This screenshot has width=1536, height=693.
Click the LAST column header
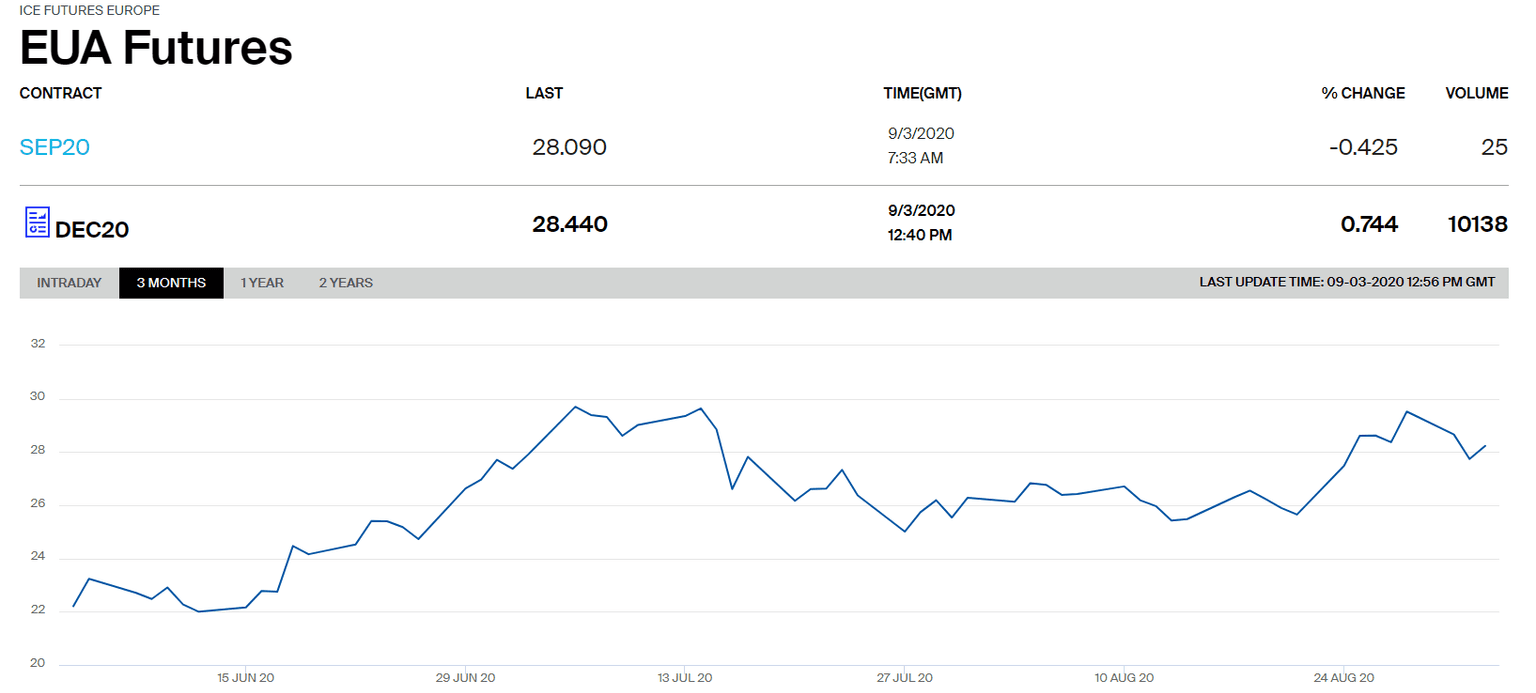click(544, 93)
